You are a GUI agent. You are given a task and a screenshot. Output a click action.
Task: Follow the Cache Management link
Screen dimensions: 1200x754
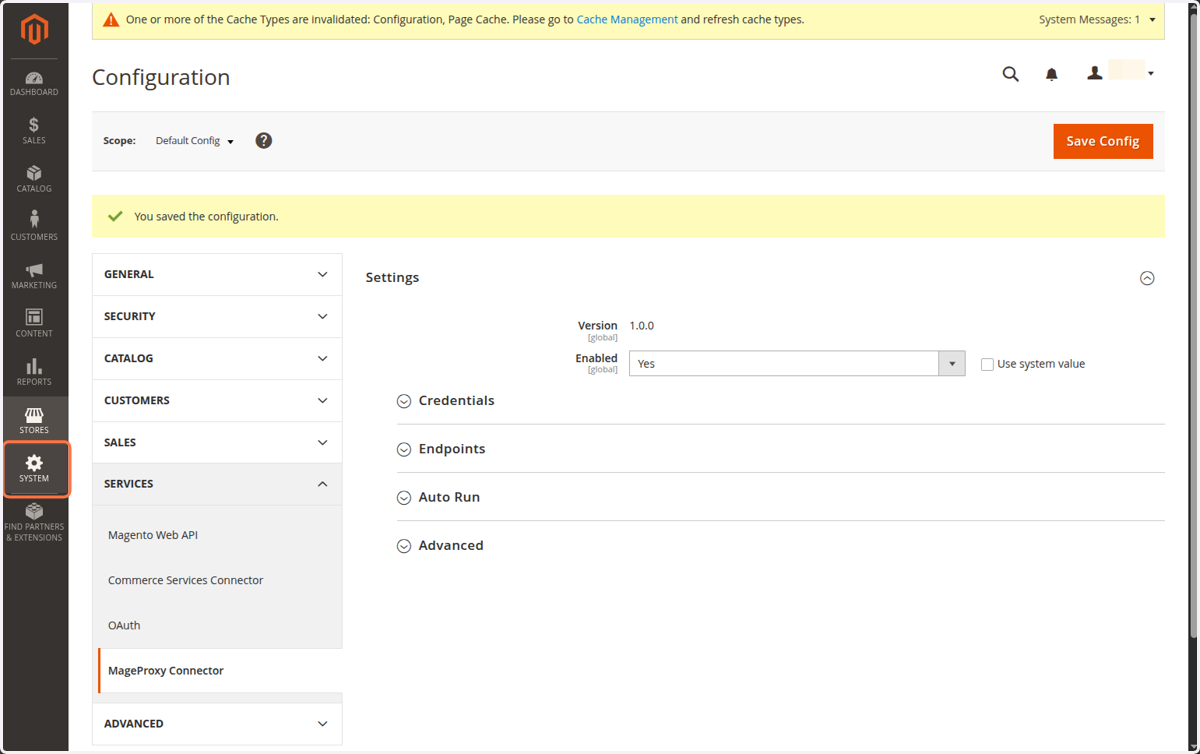627,19
